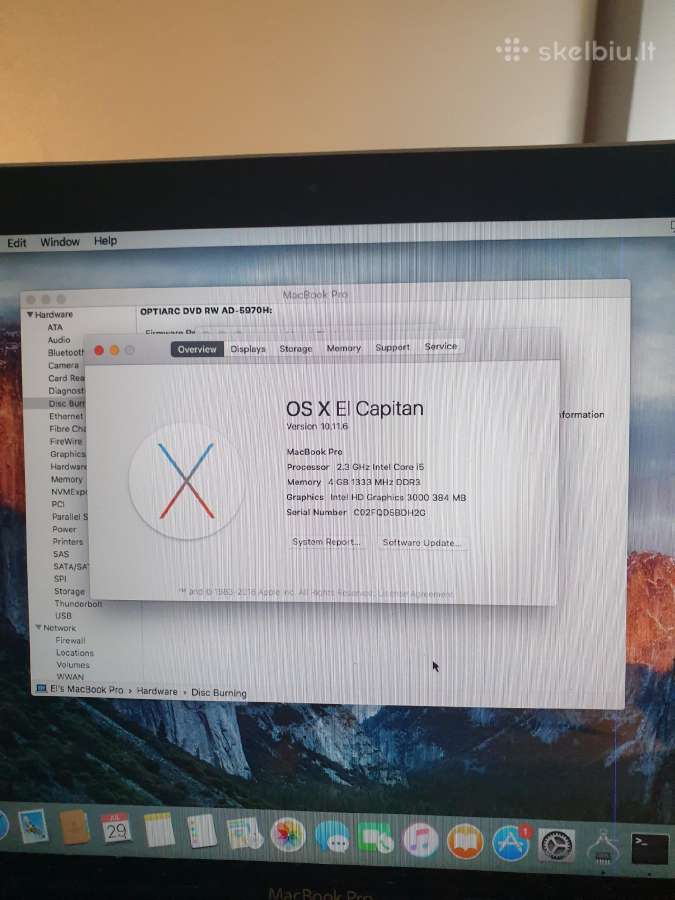
Task: Switch to the Service tab
Action: [x=441, y=346]
